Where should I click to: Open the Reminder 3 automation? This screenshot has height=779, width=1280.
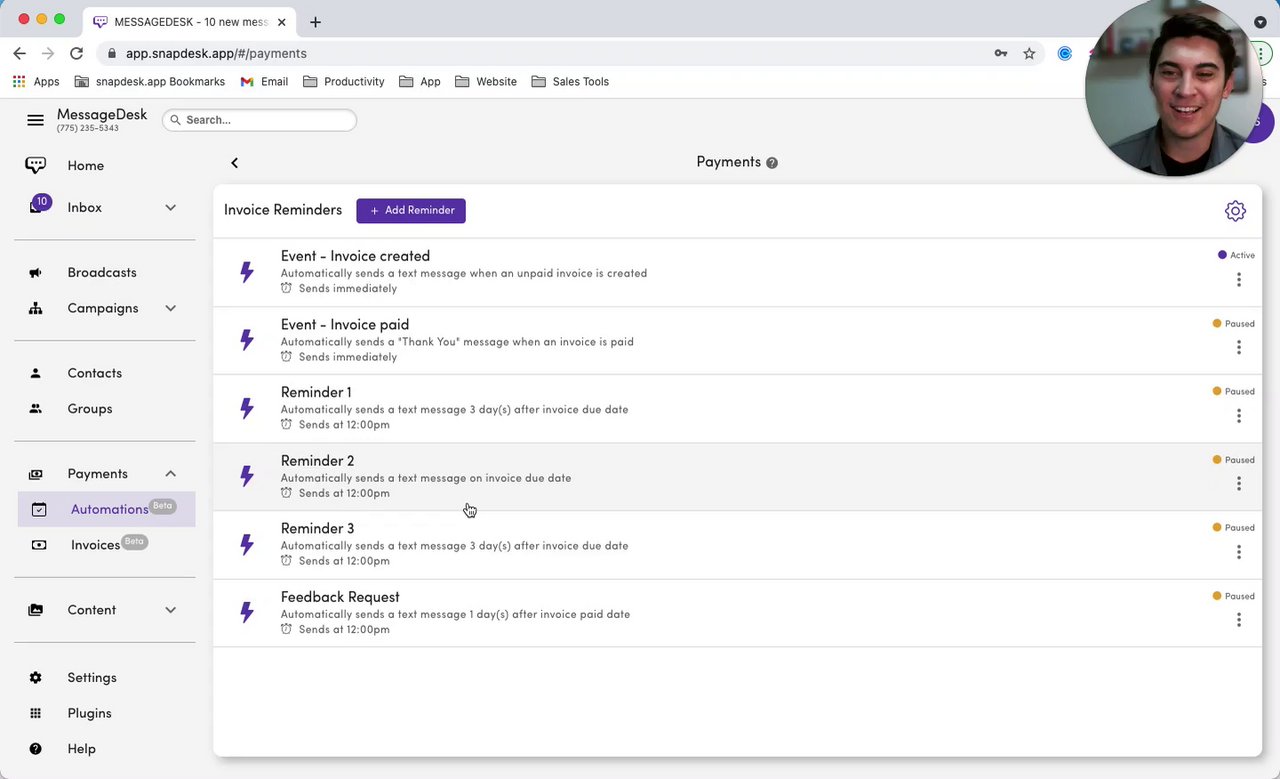317,529
